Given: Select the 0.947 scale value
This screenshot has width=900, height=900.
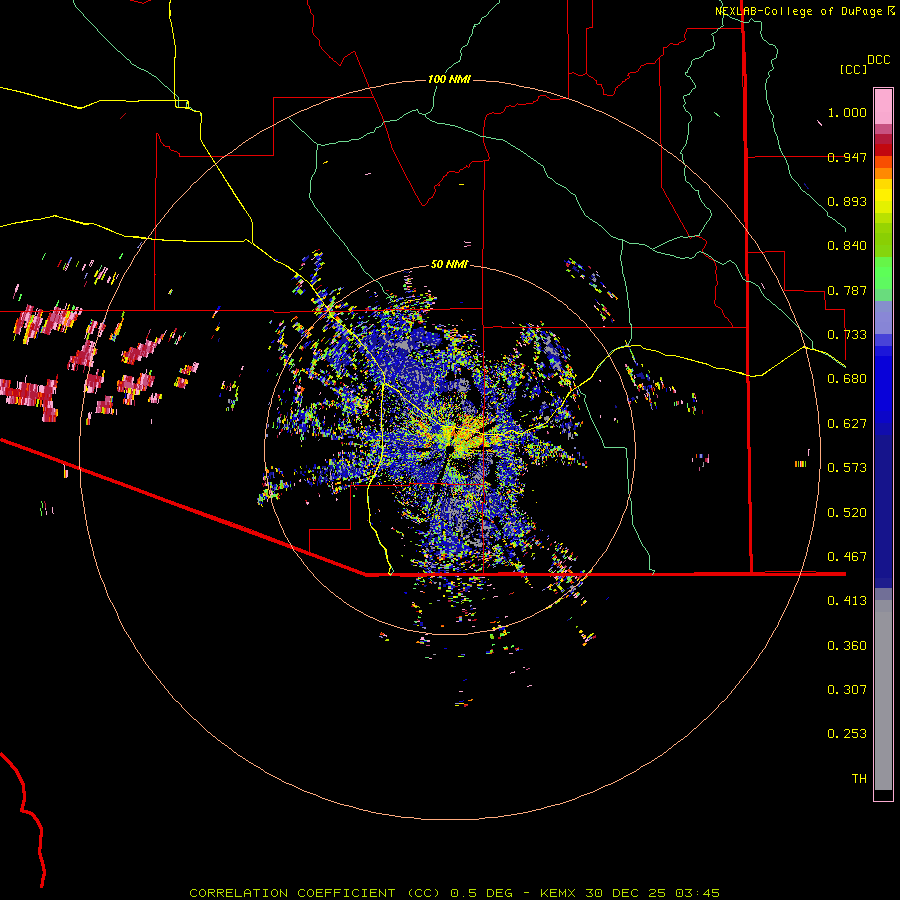Looking at the screenshot, I should pyautogui.click(x=847, y=157).
